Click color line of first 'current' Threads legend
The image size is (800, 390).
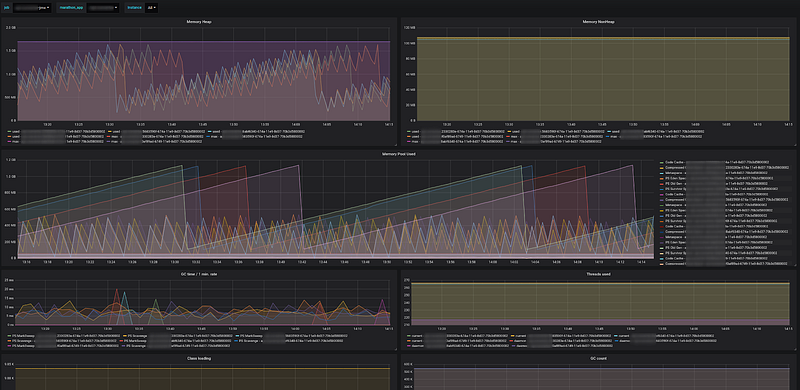pyautogui.click(x=409, y=336)
